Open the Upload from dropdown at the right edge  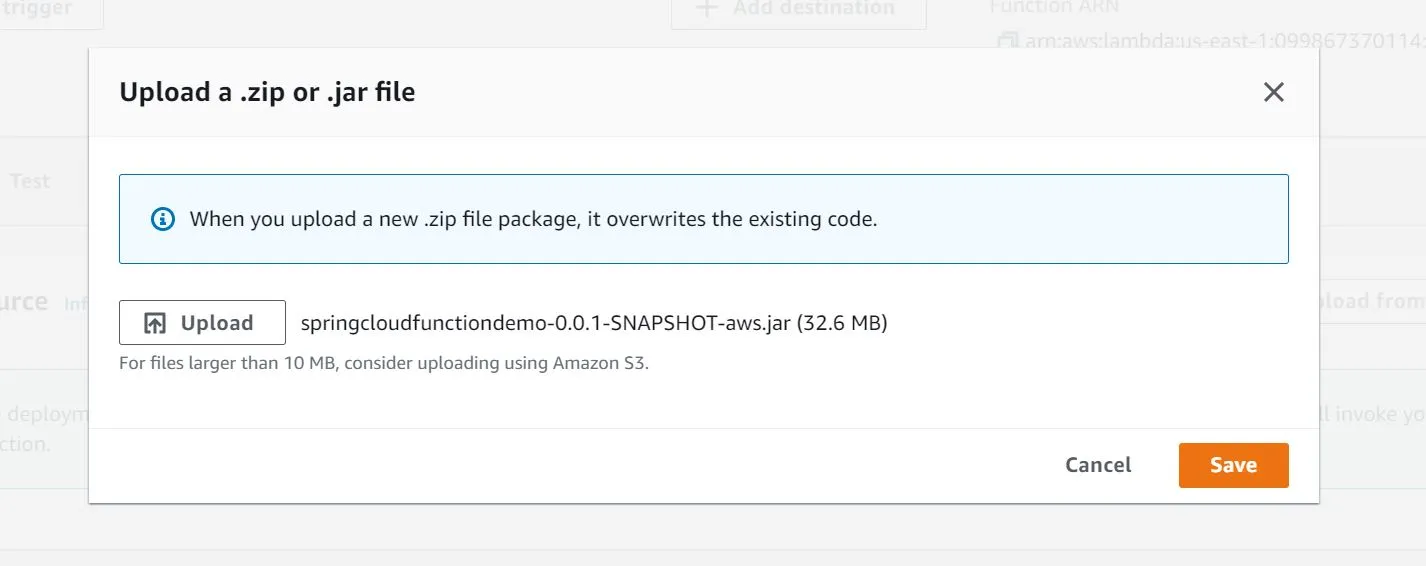[x=1372, y=301]
